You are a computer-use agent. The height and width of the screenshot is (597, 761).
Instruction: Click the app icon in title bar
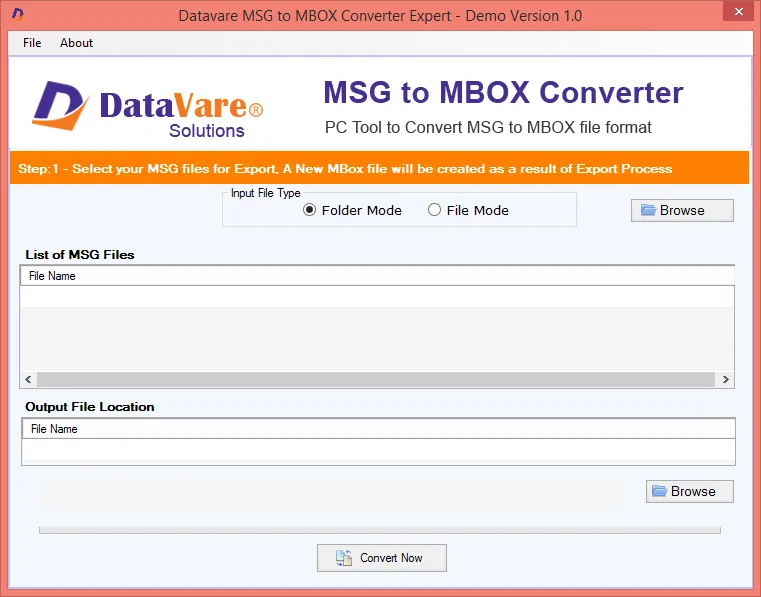pyautogui.click(x=17, y=15)
